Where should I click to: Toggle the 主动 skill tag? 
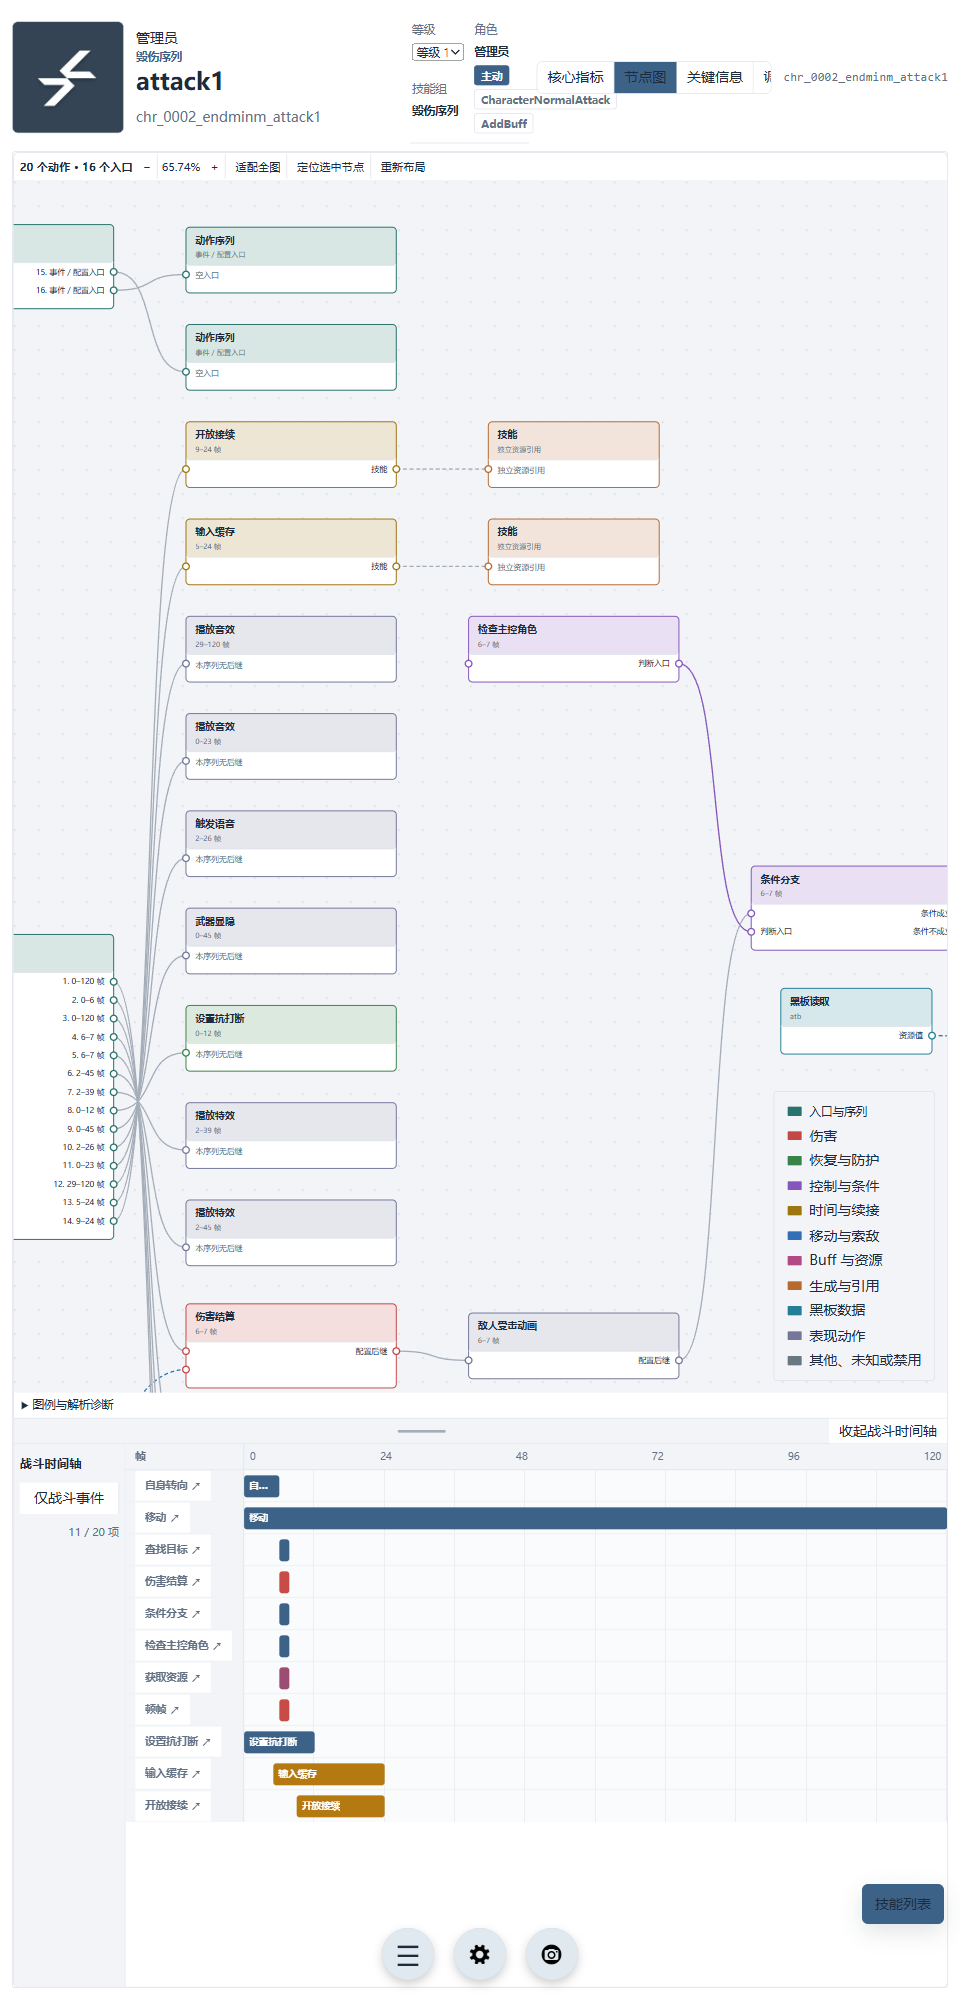point(492,76)
